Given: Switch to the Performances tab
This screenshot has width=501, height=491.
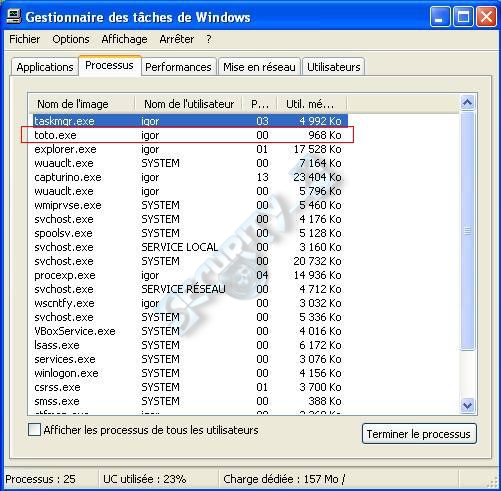Looking at the screenshot, I should tap(178, 67).
